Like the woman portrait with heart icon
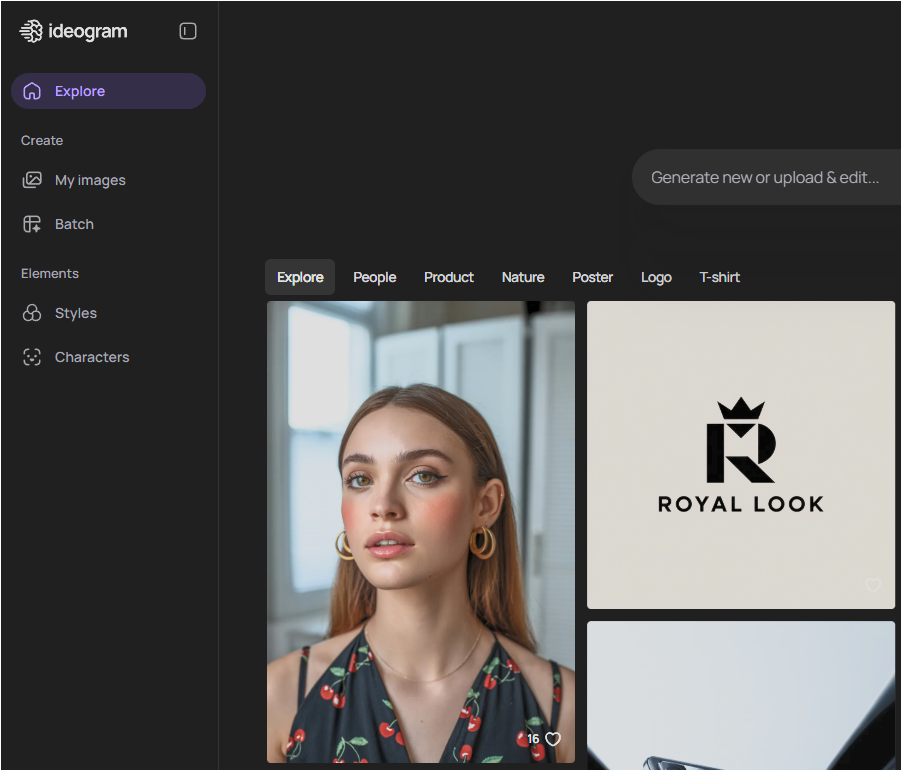902x771 pixels. [x=553, y=739]
